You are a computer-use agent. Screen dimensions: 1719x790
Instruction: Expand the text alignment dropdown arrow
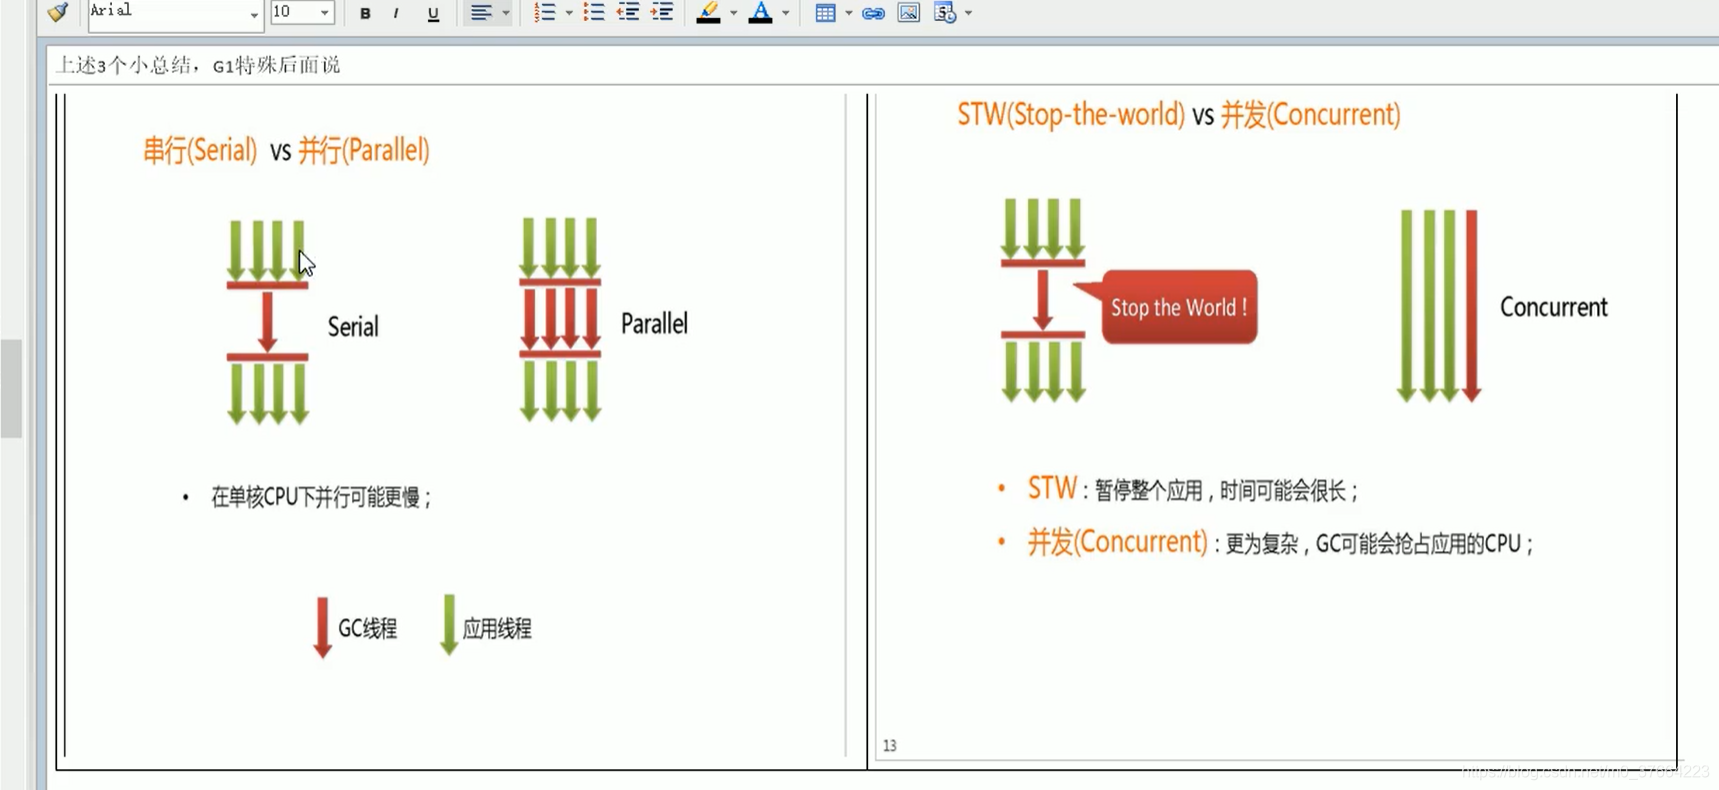coord(506,13)
